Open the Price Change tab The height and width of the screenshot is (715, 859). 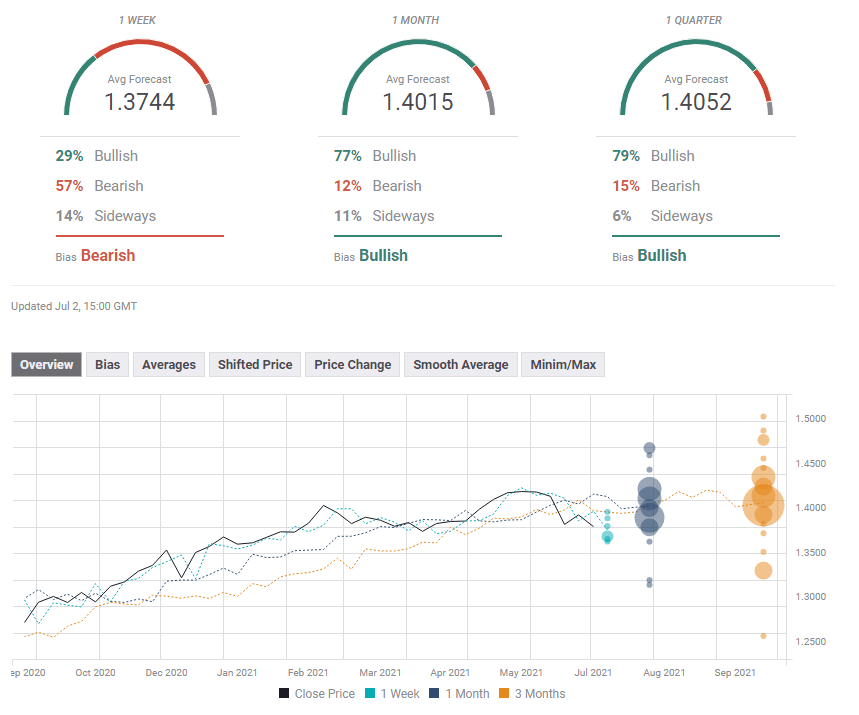[x=352, y=365]
